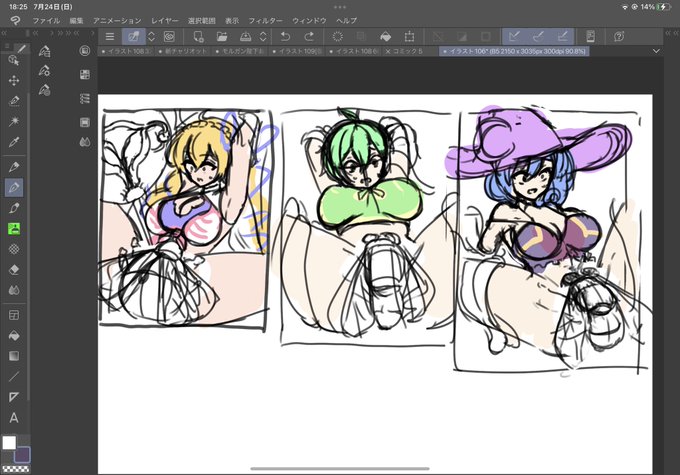Select the Blend tool in tool palette
Viewport: 680px width, 475px height.
click(14, 290)
